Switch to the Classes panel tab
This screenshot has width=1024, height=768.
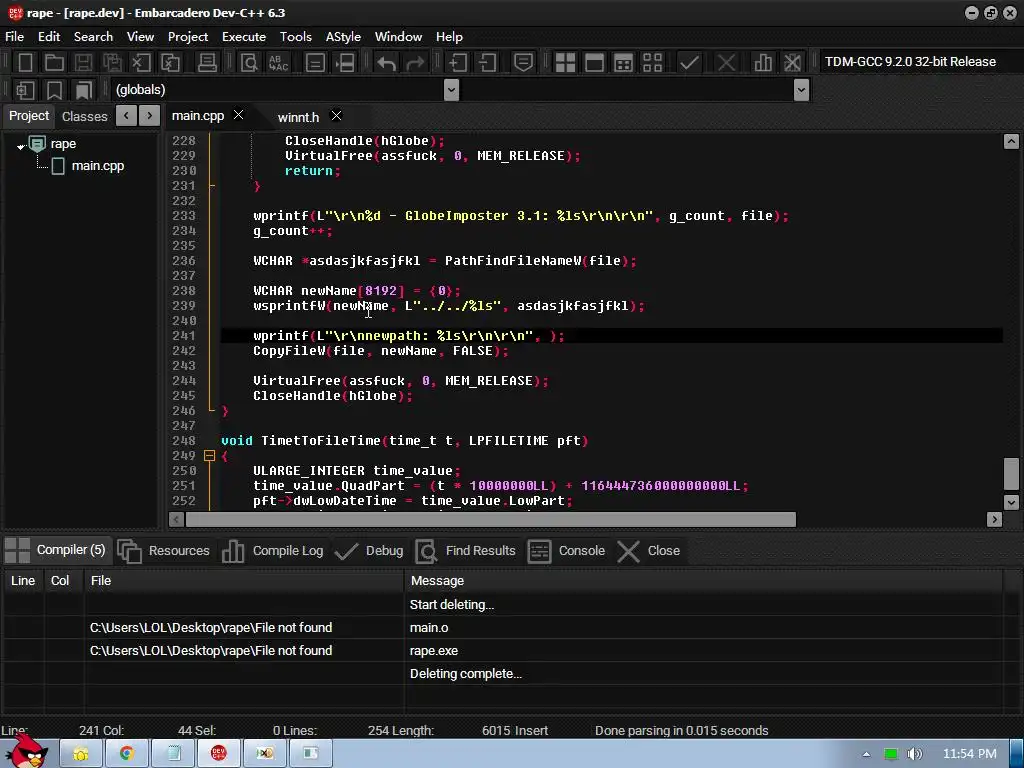point(84,116)
